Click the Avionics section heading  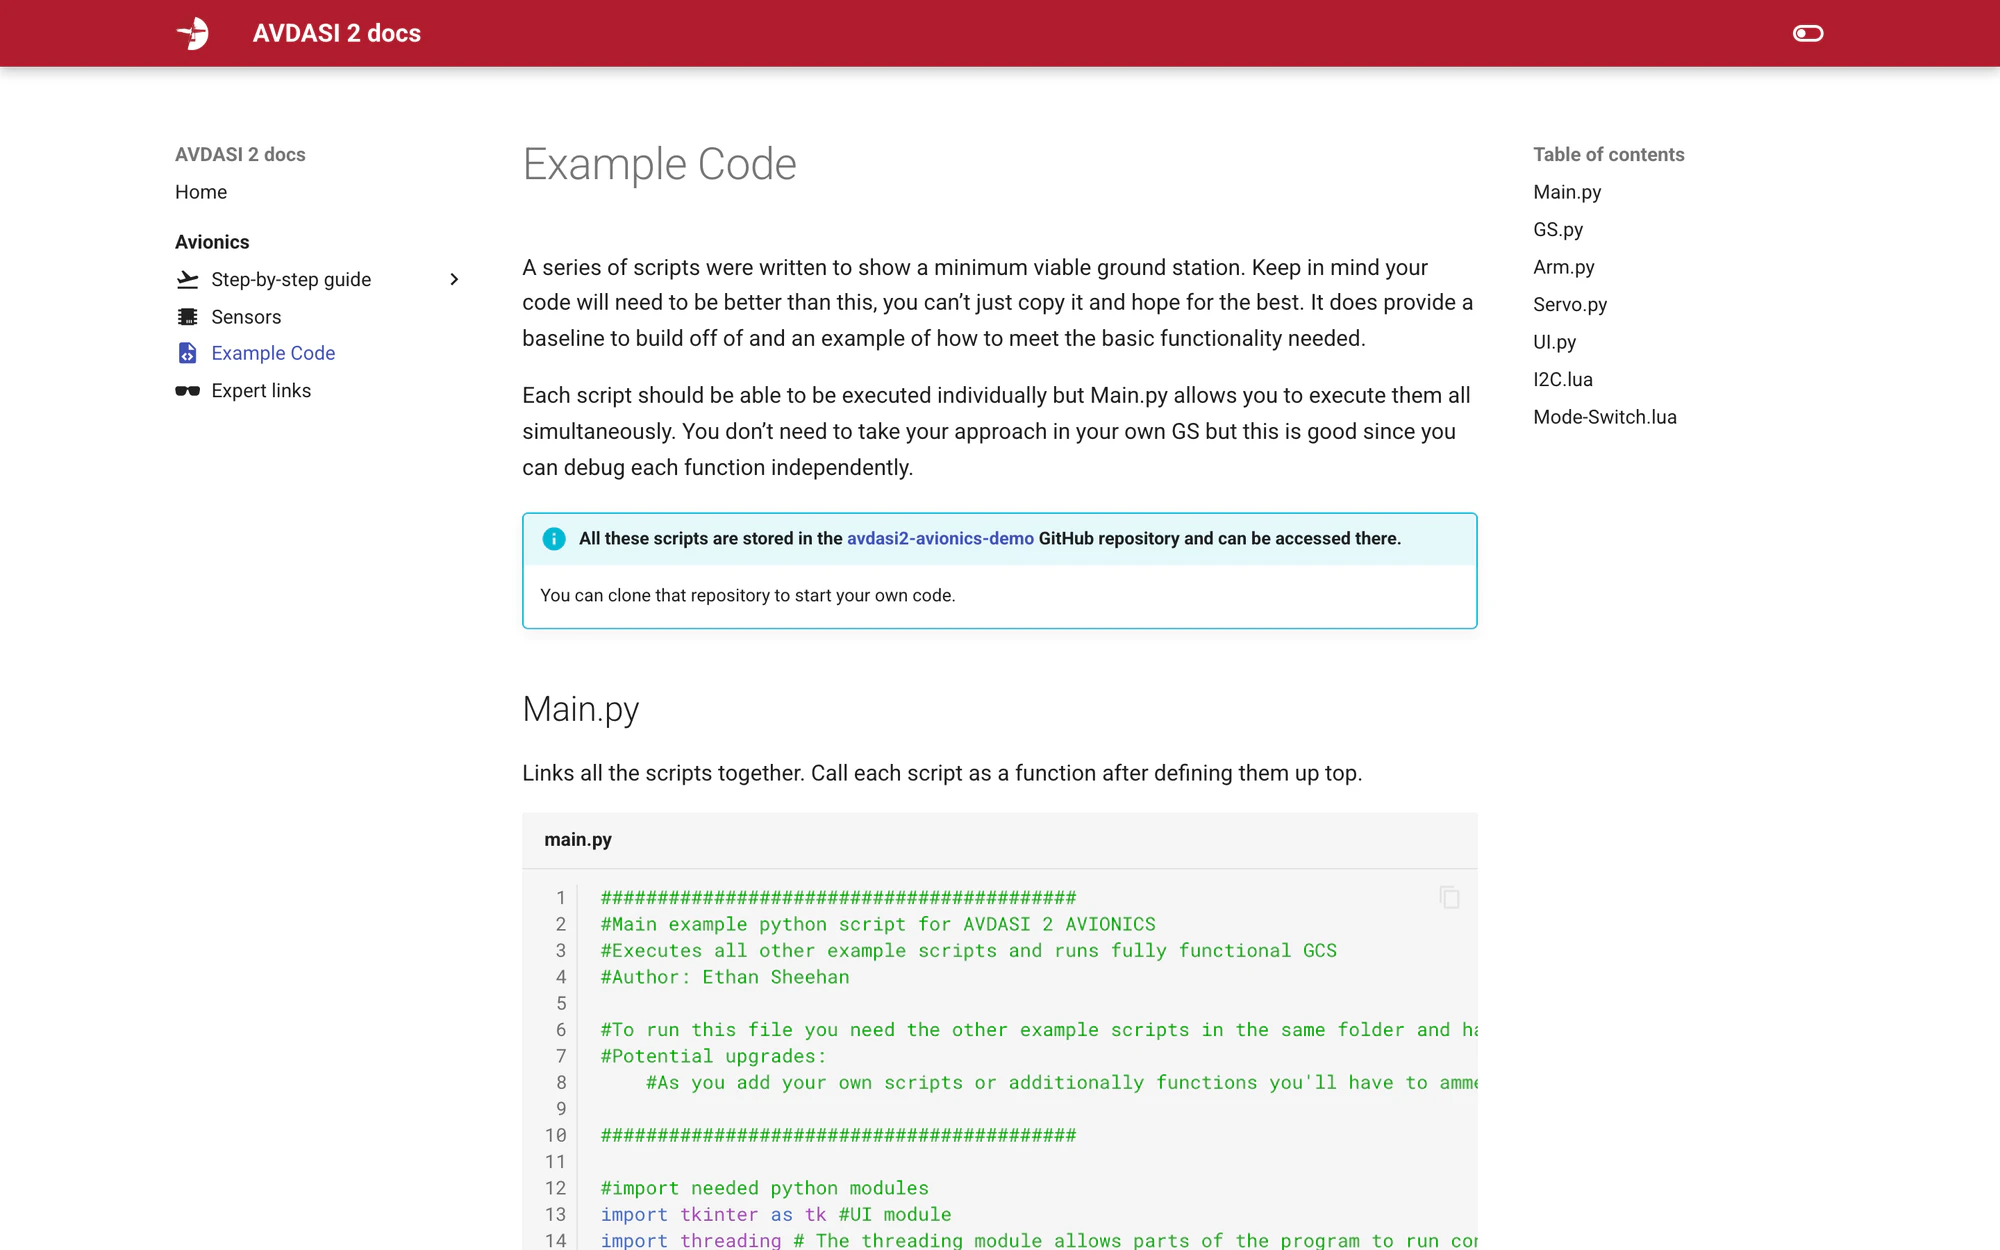pyautogui.click(x=212, y=242)
